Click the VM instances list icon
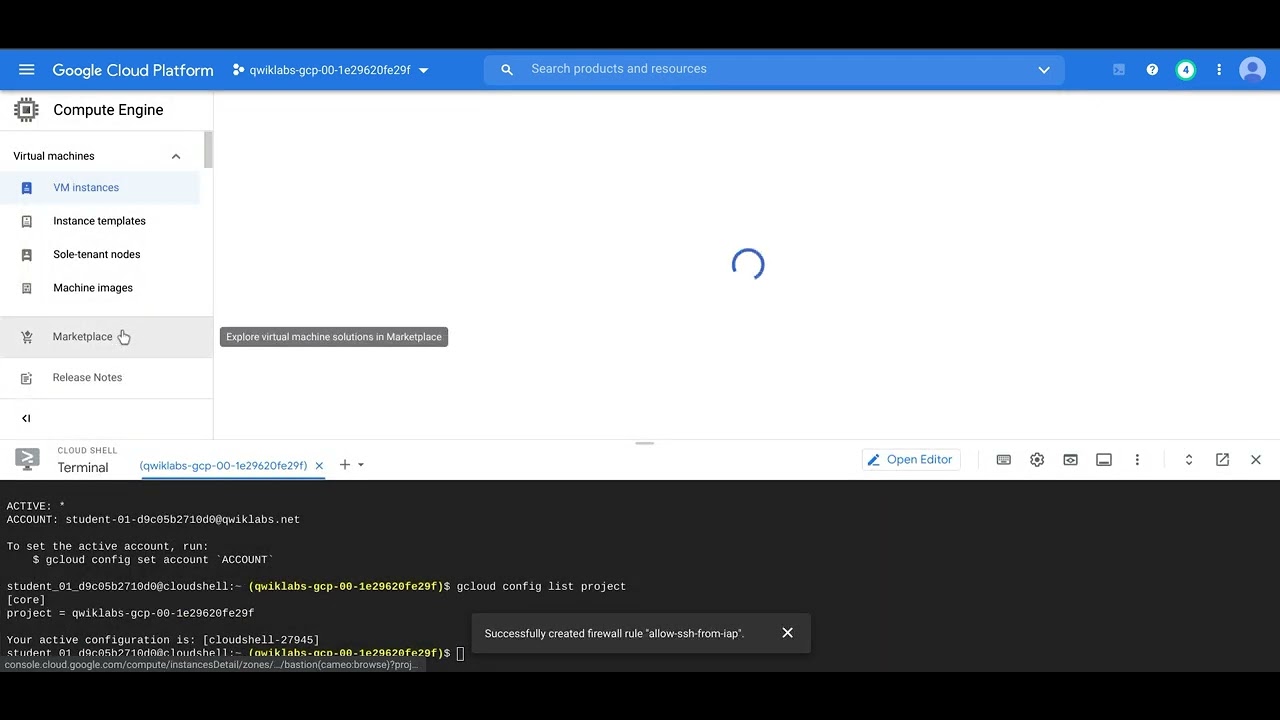1280x720 pixels. click(27, 188)
